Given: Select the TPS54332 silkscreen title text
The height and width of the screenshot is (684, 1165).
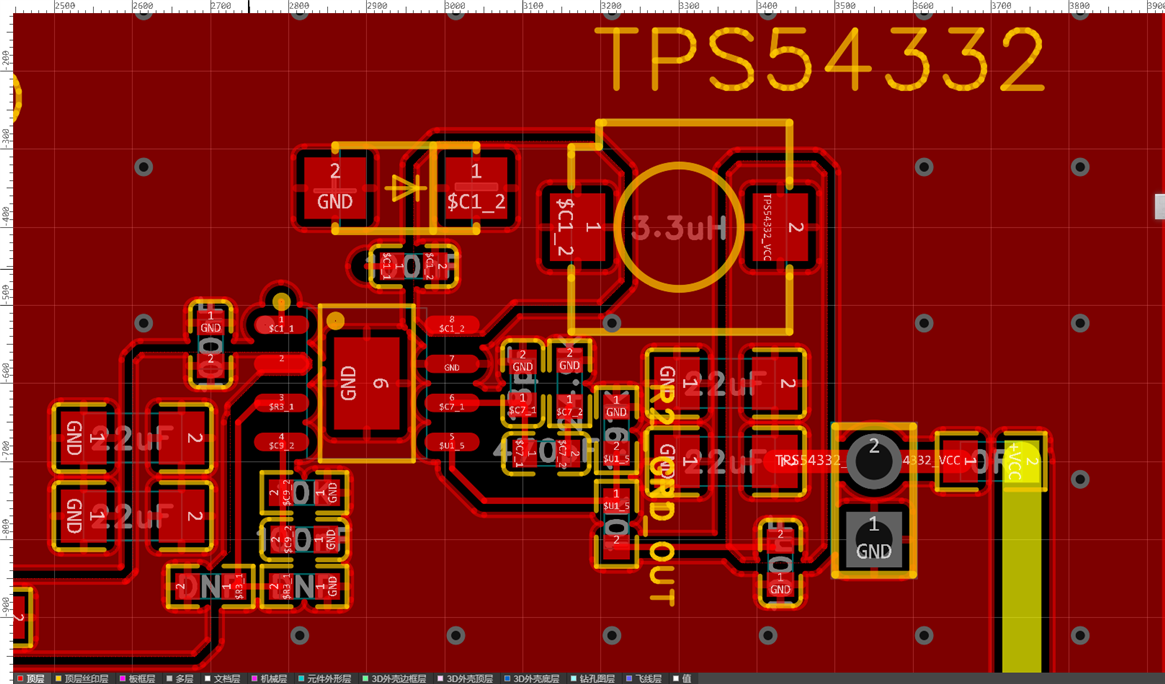Looking at the screenshot, I should 820,59.
